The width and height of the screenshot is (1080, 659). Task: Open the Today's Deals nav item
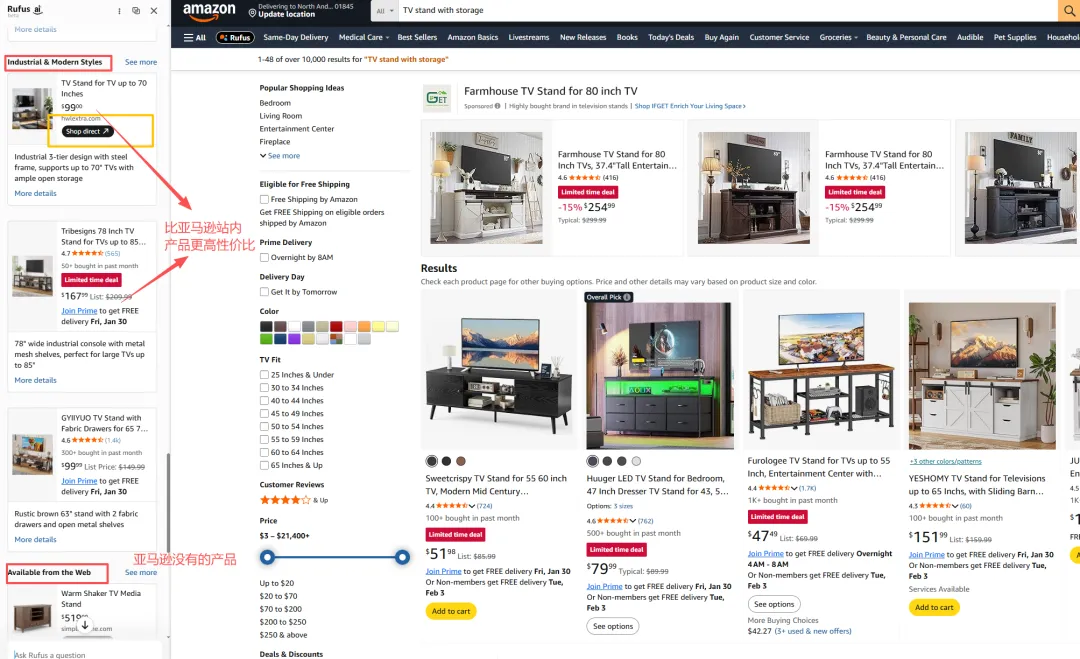[671, 37]
